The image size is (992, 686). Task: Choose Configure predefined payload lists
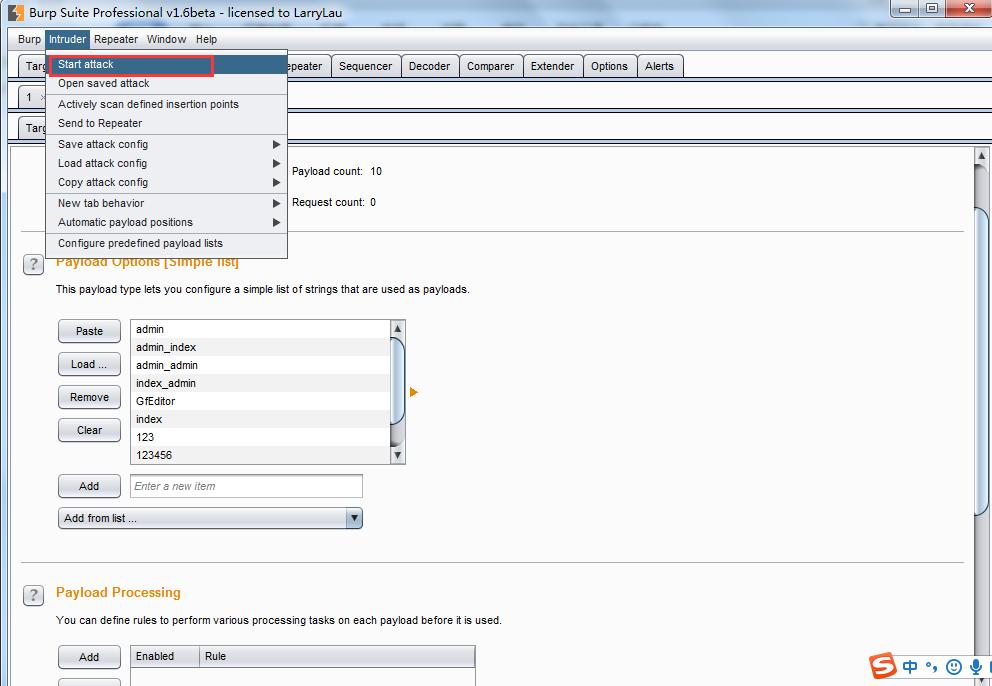pyautogui.click(x=166, y=243)
